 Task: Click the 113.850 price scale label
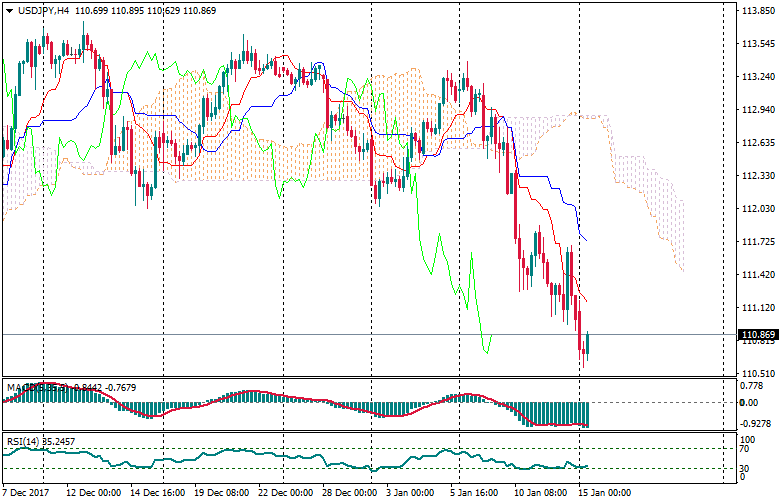coord(757,12)
